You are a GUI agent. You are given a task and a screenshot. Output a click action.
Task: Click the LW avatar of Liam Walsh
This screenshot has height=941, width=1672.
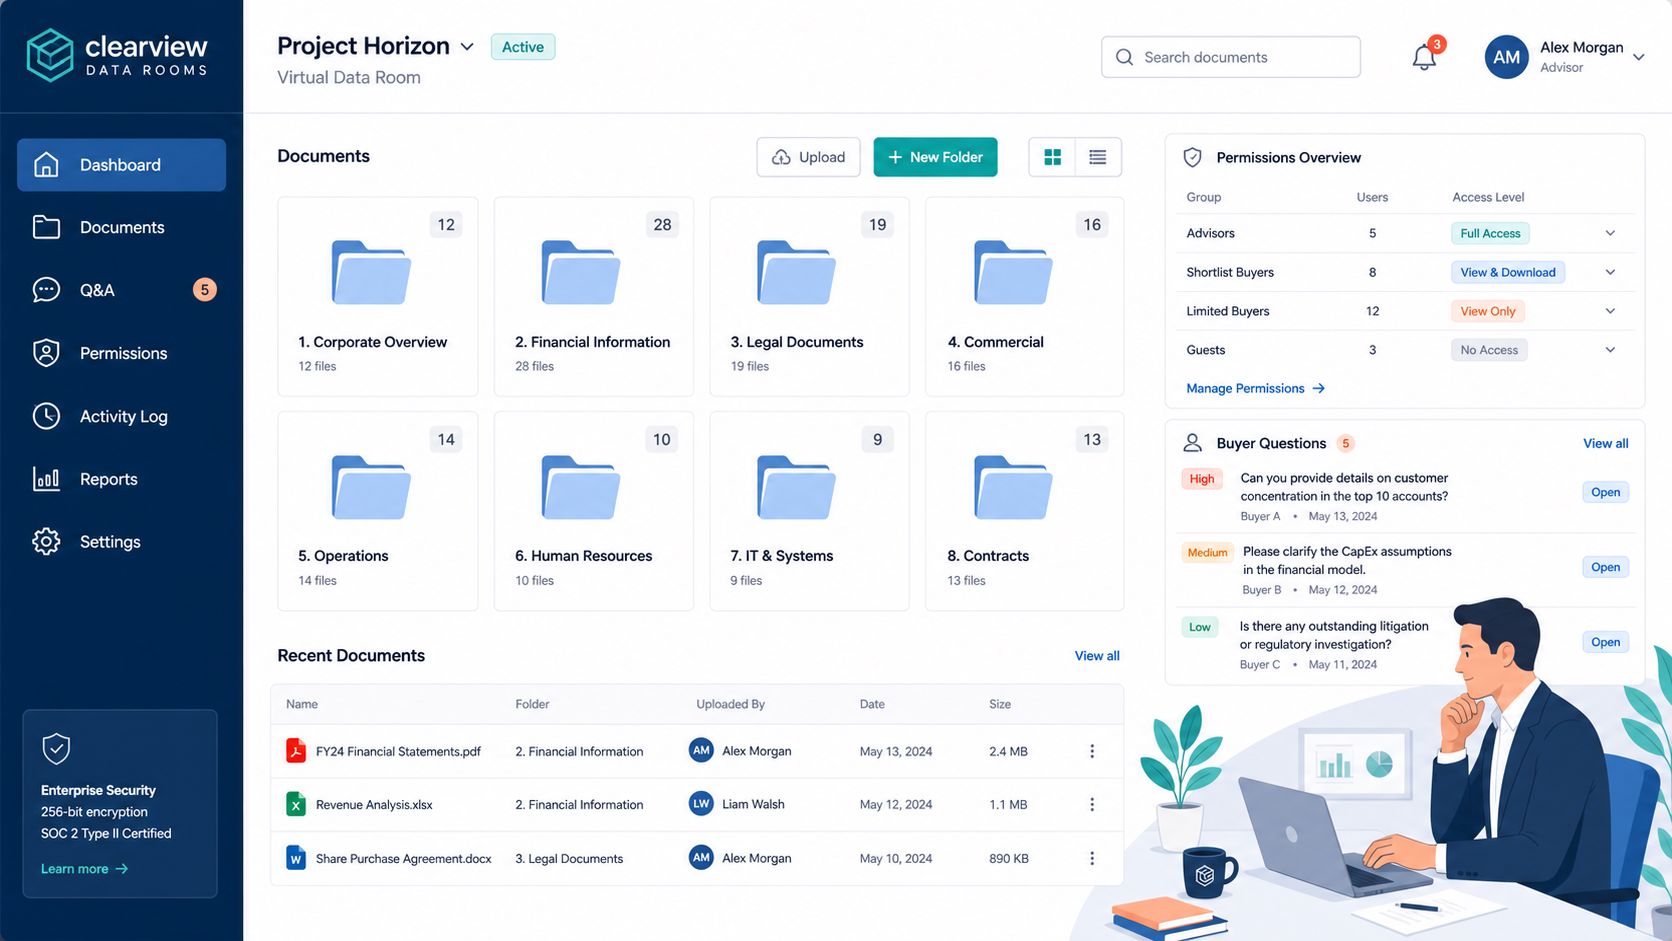tap(701, 804)
